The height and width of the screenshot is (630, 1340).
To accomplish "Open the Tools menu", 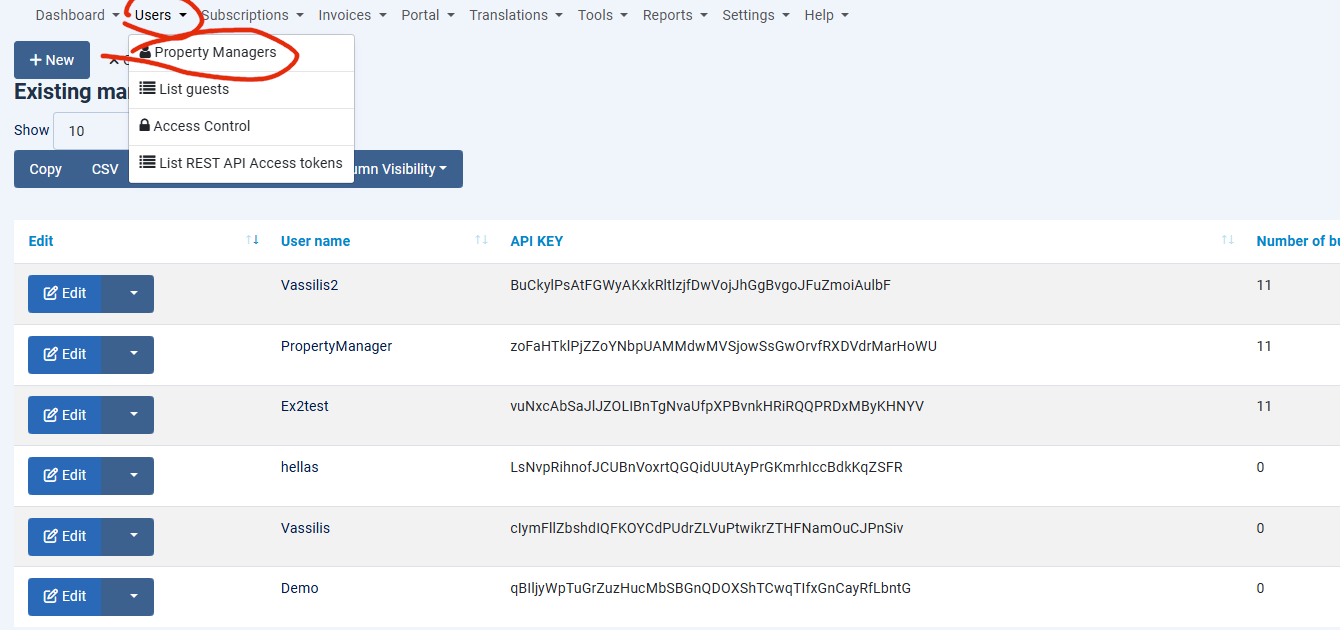I will (x=603, y=15).
